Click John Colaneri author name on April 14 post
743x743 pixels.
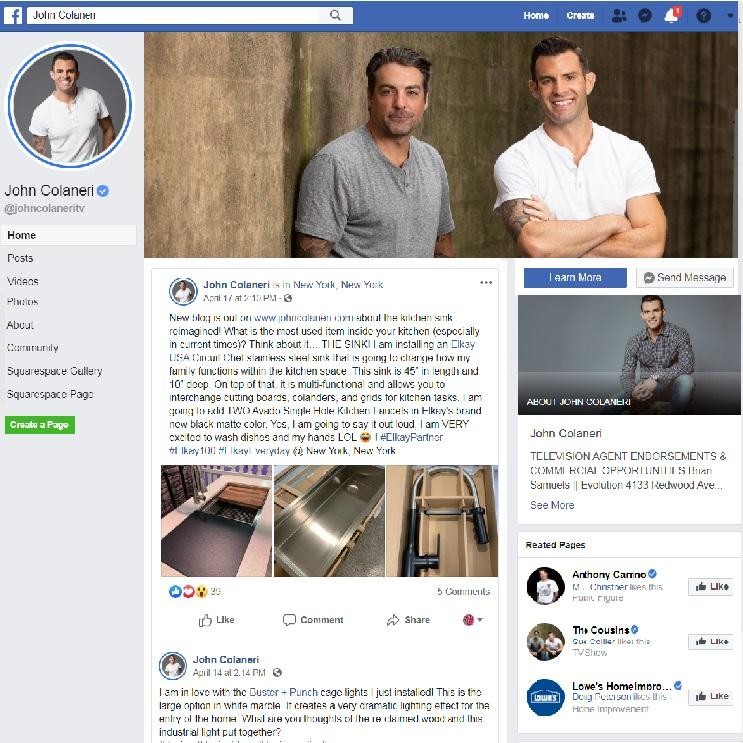pos(226,659)
